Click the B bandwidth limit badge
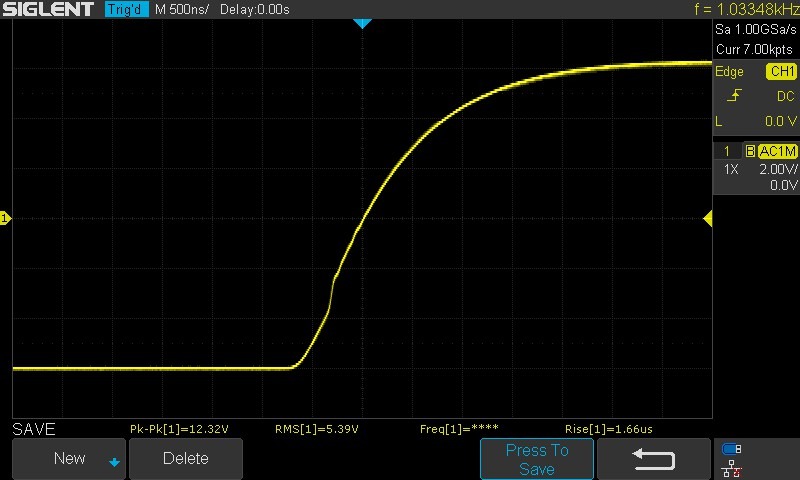The width and height of the screenshot is (800, 480). (x=750, y=151)
